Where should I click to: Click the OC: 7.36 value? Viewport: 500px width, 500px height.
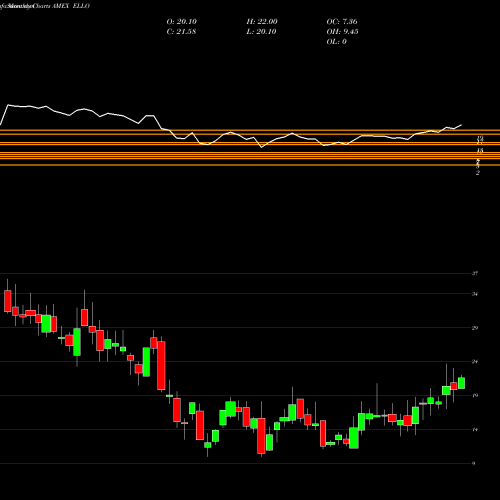pyautogui.click(x=342, y=22)
